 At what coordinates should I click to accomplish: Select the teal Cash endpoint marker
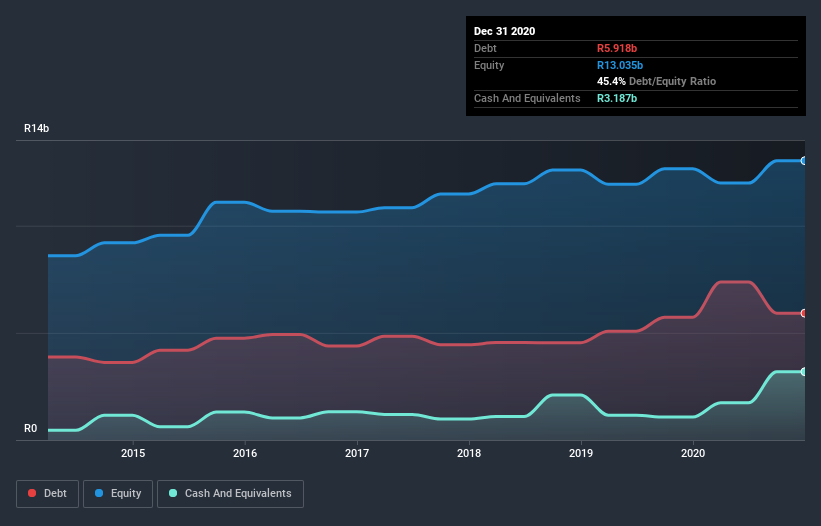[804, 372]
